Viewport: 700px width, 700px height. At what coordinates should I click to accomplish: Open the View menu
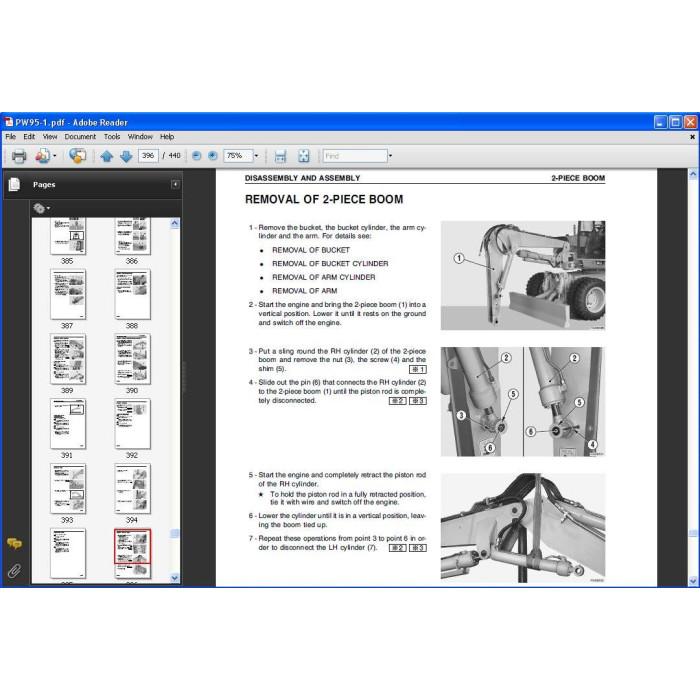(50, 137)
